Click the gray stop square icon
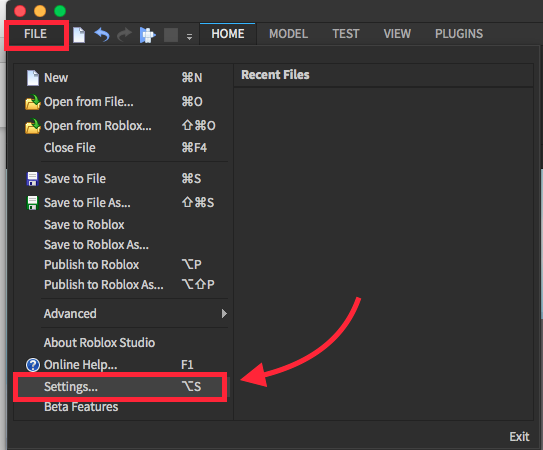Screen dimensions: 543x450 [171, 35]
